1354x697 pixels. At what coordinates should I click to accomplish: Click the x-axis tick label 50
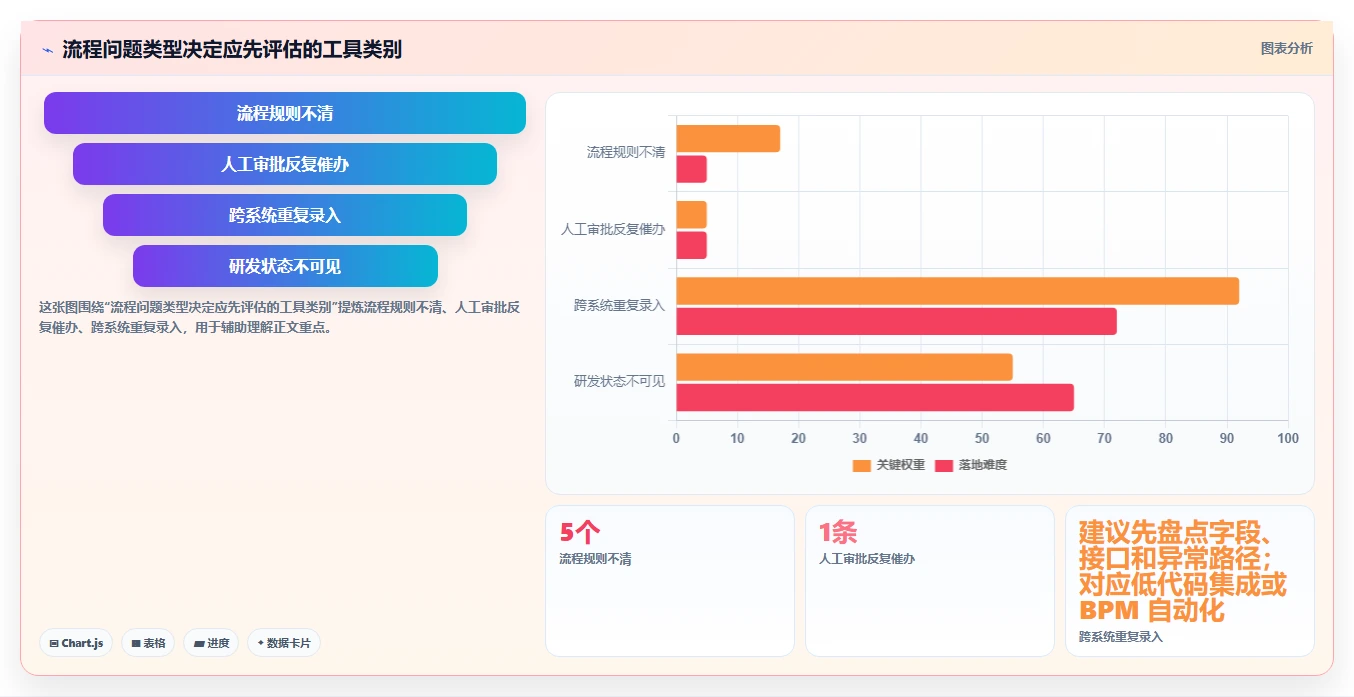pyautogui.click(x=982, y=438)
